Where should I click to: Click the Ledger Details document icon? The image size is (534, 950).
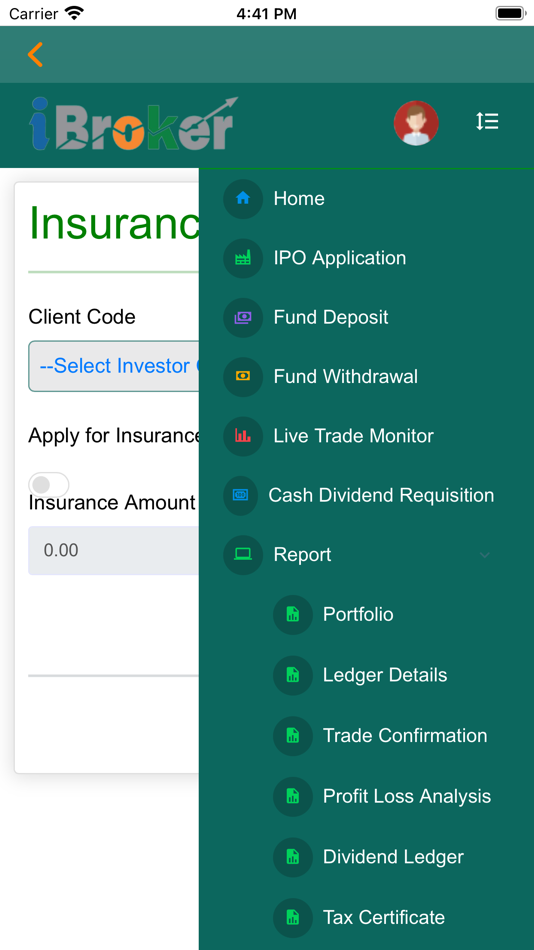pos(293,675)
